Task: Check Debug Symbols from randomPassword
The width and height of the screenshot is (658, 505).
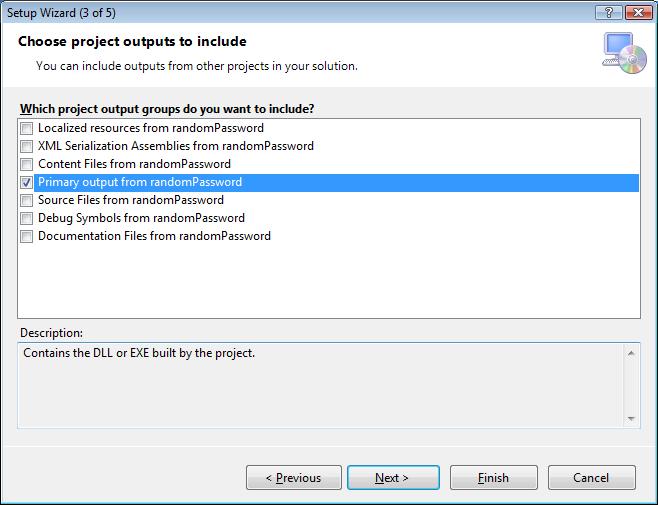Action: point(26,218)
